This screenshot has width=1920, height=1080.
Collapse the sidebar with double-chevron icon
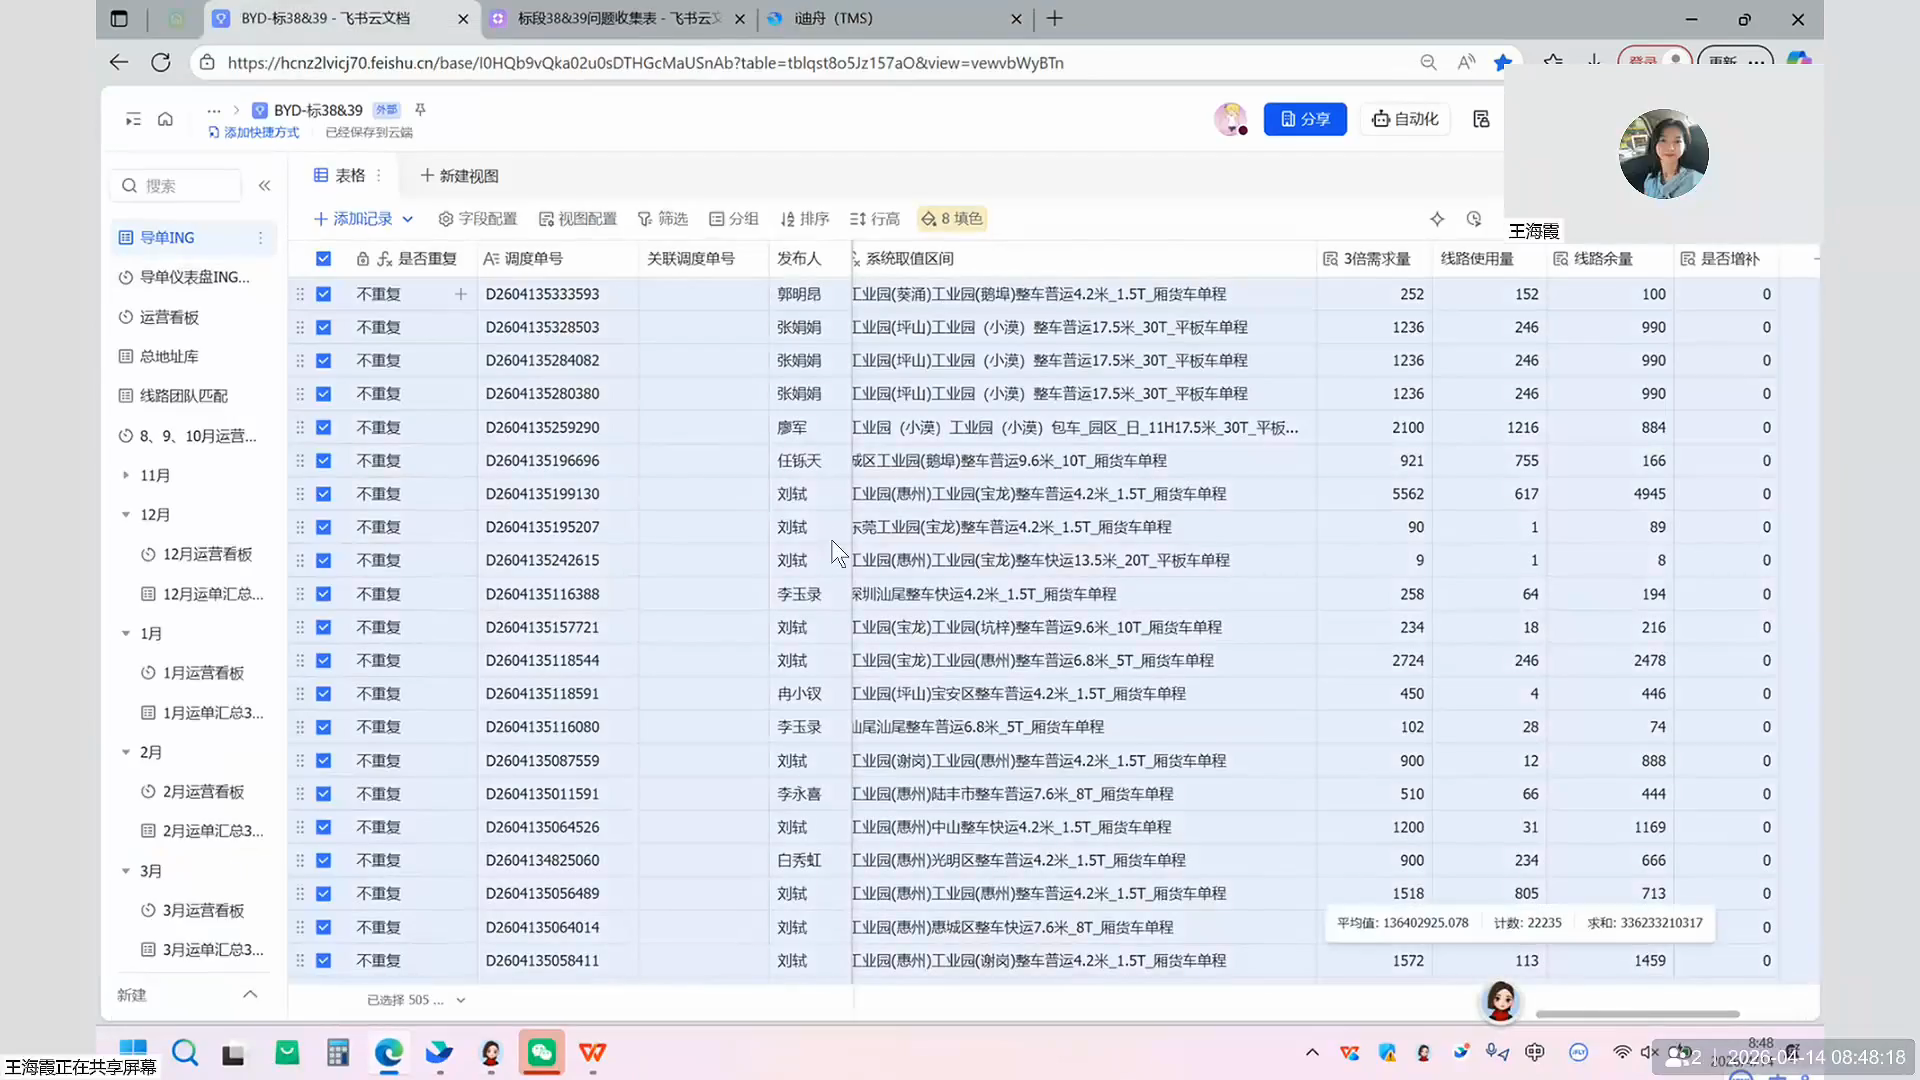[x=264, y=186]
